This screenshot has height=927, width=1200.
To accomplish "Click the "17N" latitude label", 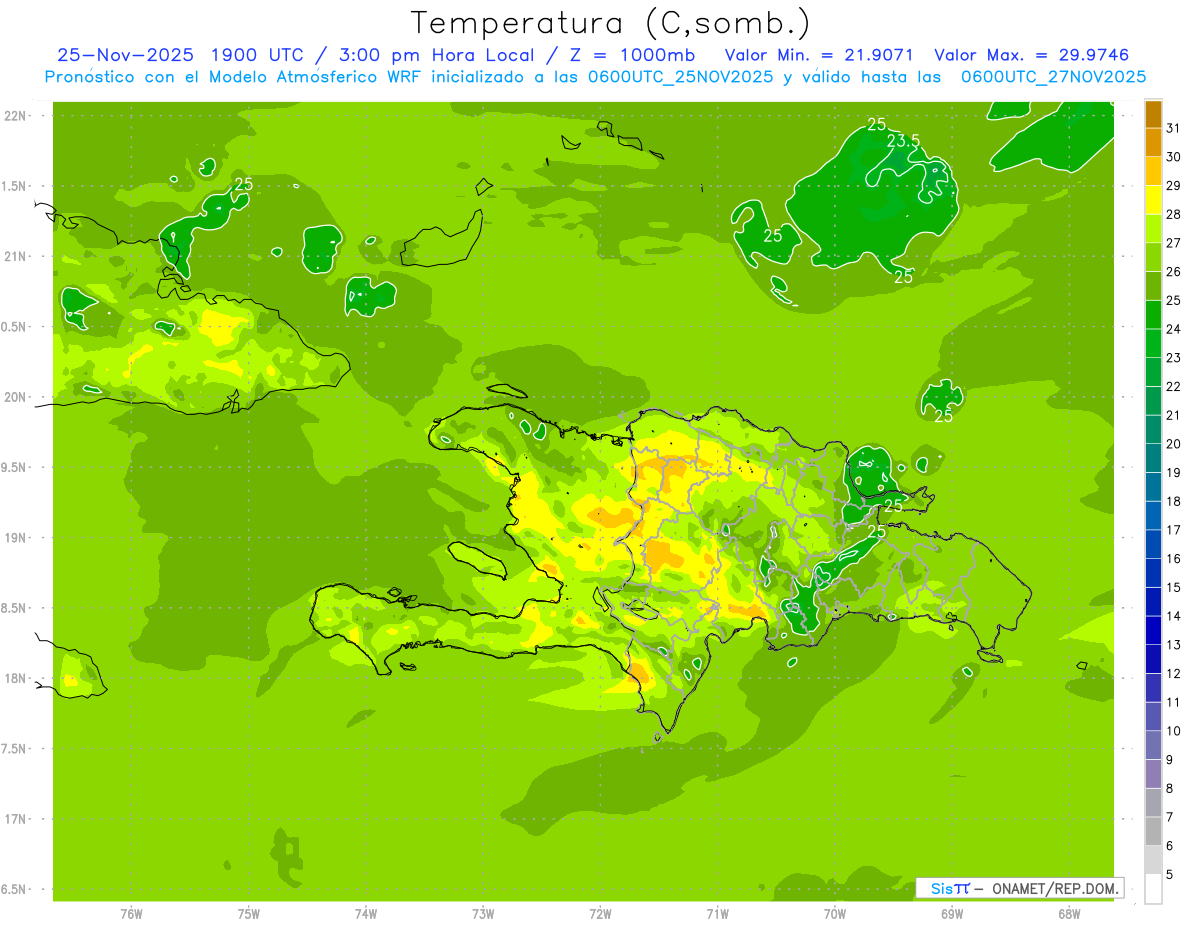I will pyautogui.click(x=17, y=819).
